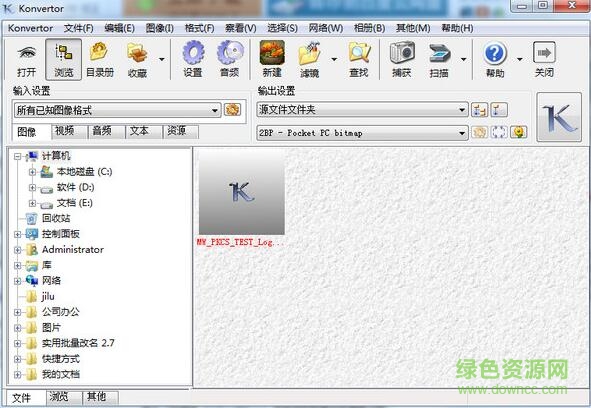591x408 pixels.
Task: Click the large K convert button
Action: point(559,117)
